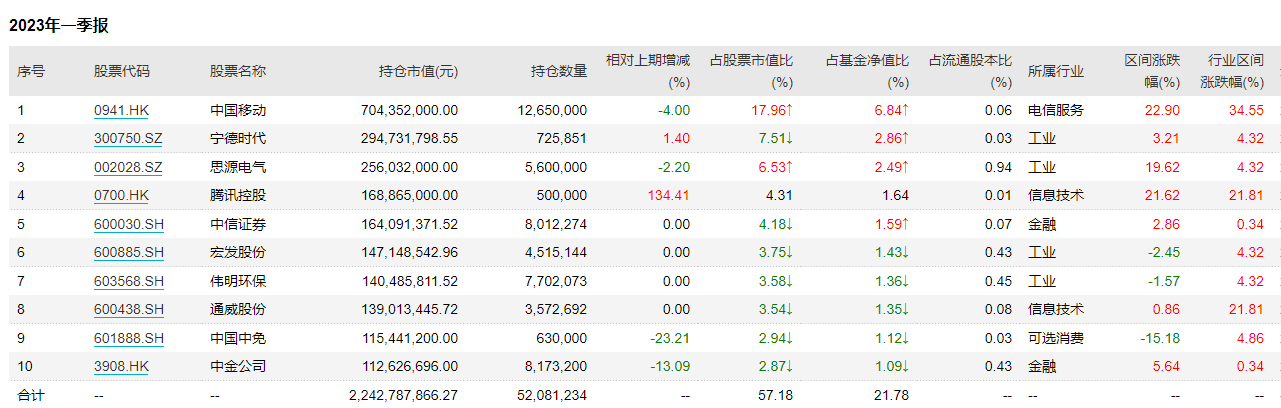Screen dimensions: 1281x408
Task: Click total quantity 52,081,234
Action: point(553,396)
